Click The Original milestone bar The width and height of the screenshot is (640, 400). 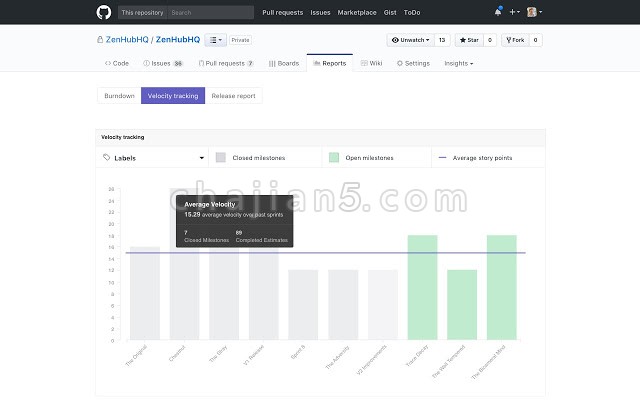[145, 293]
